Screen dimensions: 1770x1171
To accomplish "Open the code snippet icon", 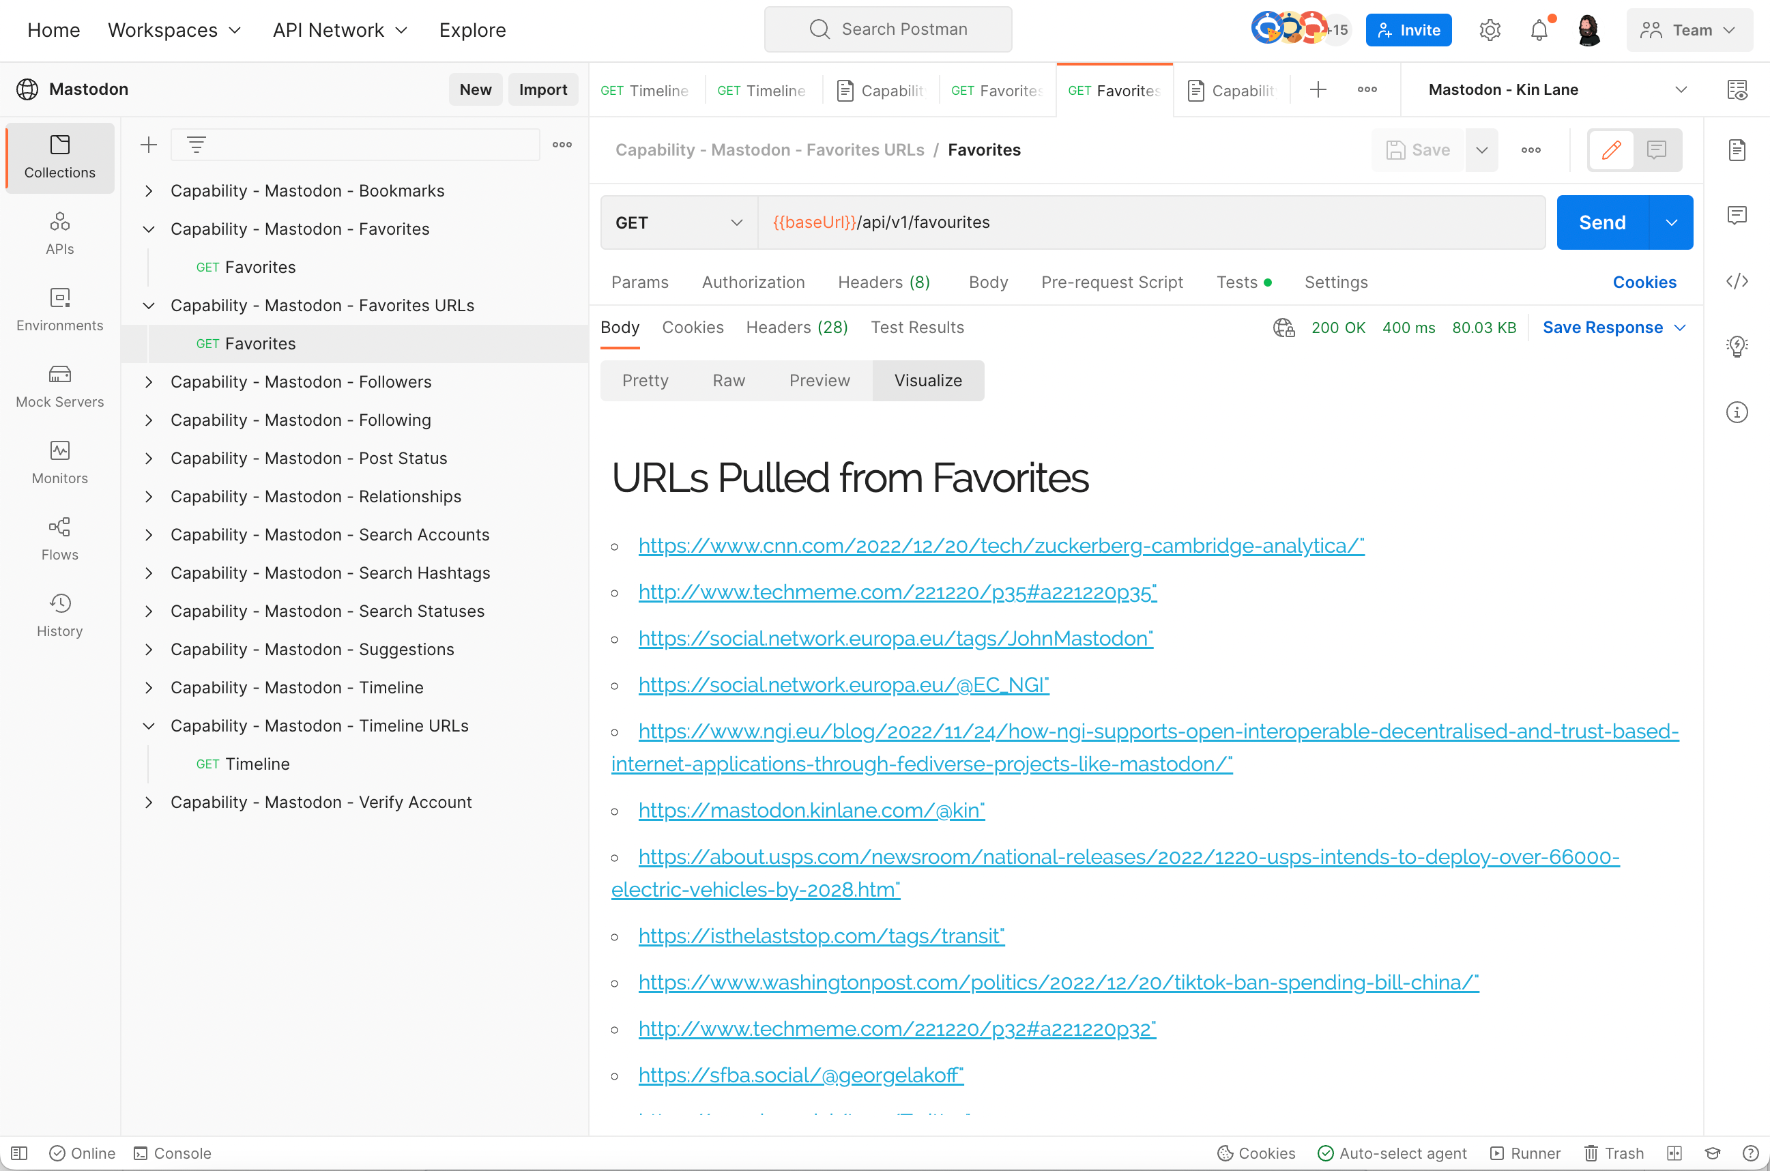I will point(1738,281).
